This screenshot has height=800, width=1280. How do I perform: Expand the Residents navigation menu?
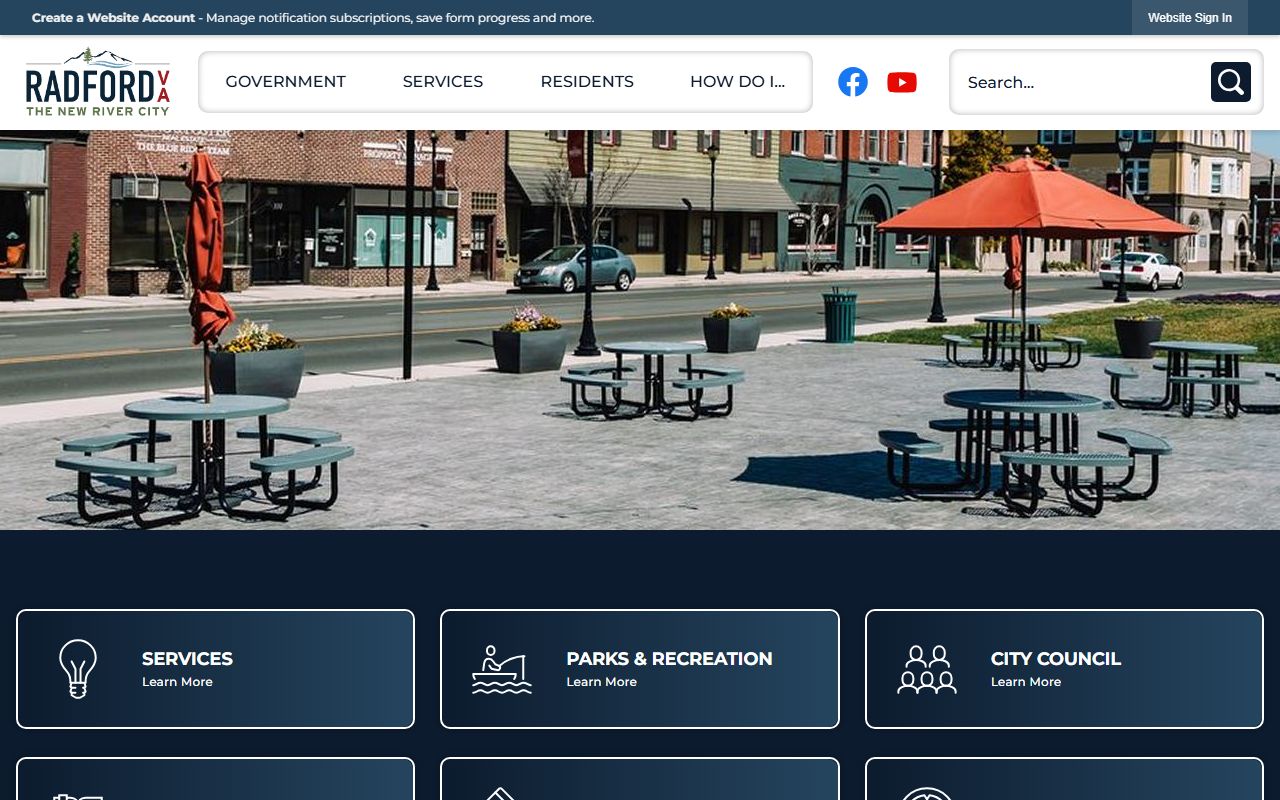pos(587,82)
